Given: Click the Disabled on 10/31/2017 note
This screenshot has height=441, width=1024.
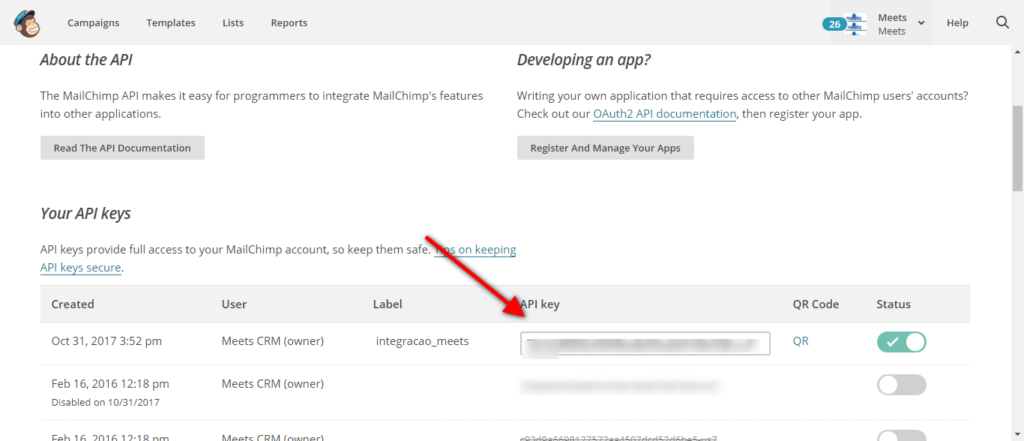Looking at the screenshot, I should pos(105,402).
